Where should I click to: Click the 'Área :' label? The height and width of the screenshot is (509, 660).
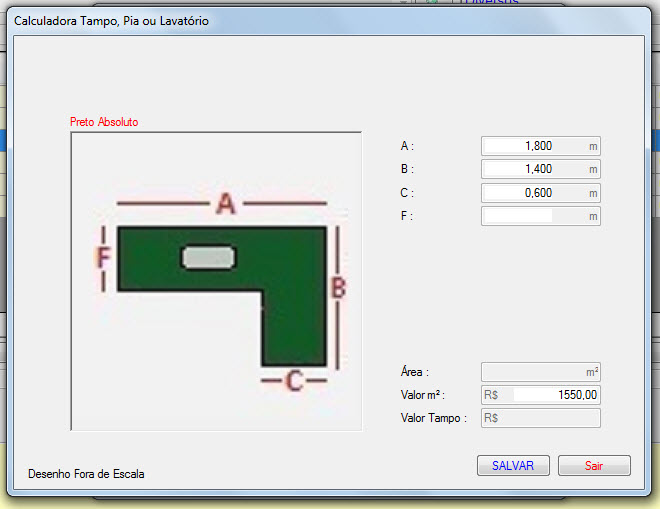(415, 372)
